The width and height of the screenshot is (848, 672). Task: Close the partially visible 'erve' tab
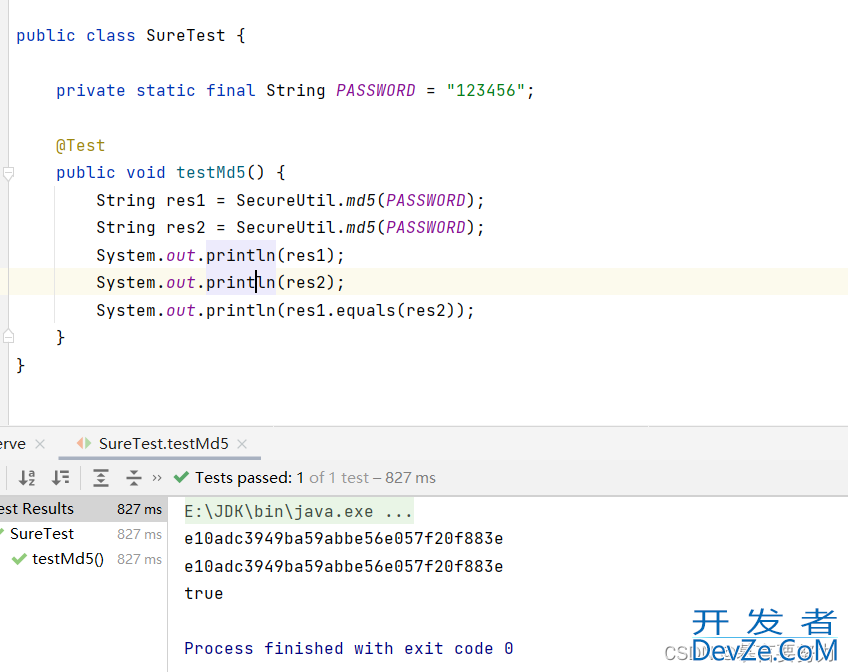pos(40,444)
